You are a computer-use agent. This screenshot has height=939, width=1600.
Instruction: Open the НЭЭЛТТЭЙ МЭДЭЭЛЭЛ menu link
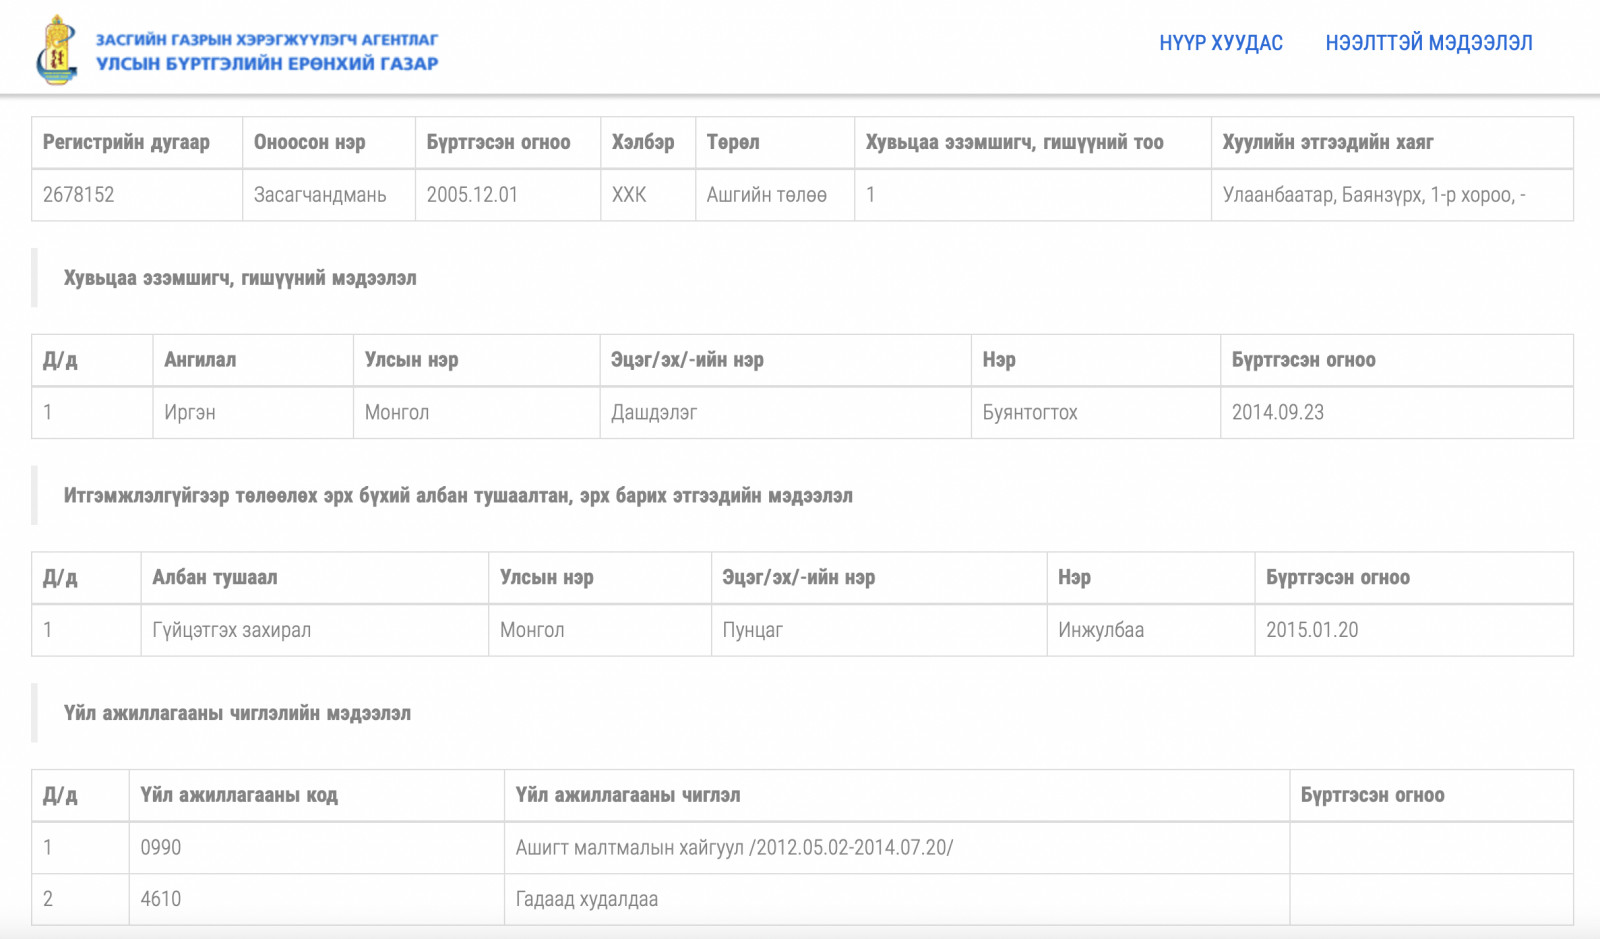click(x=1429, y=43)
